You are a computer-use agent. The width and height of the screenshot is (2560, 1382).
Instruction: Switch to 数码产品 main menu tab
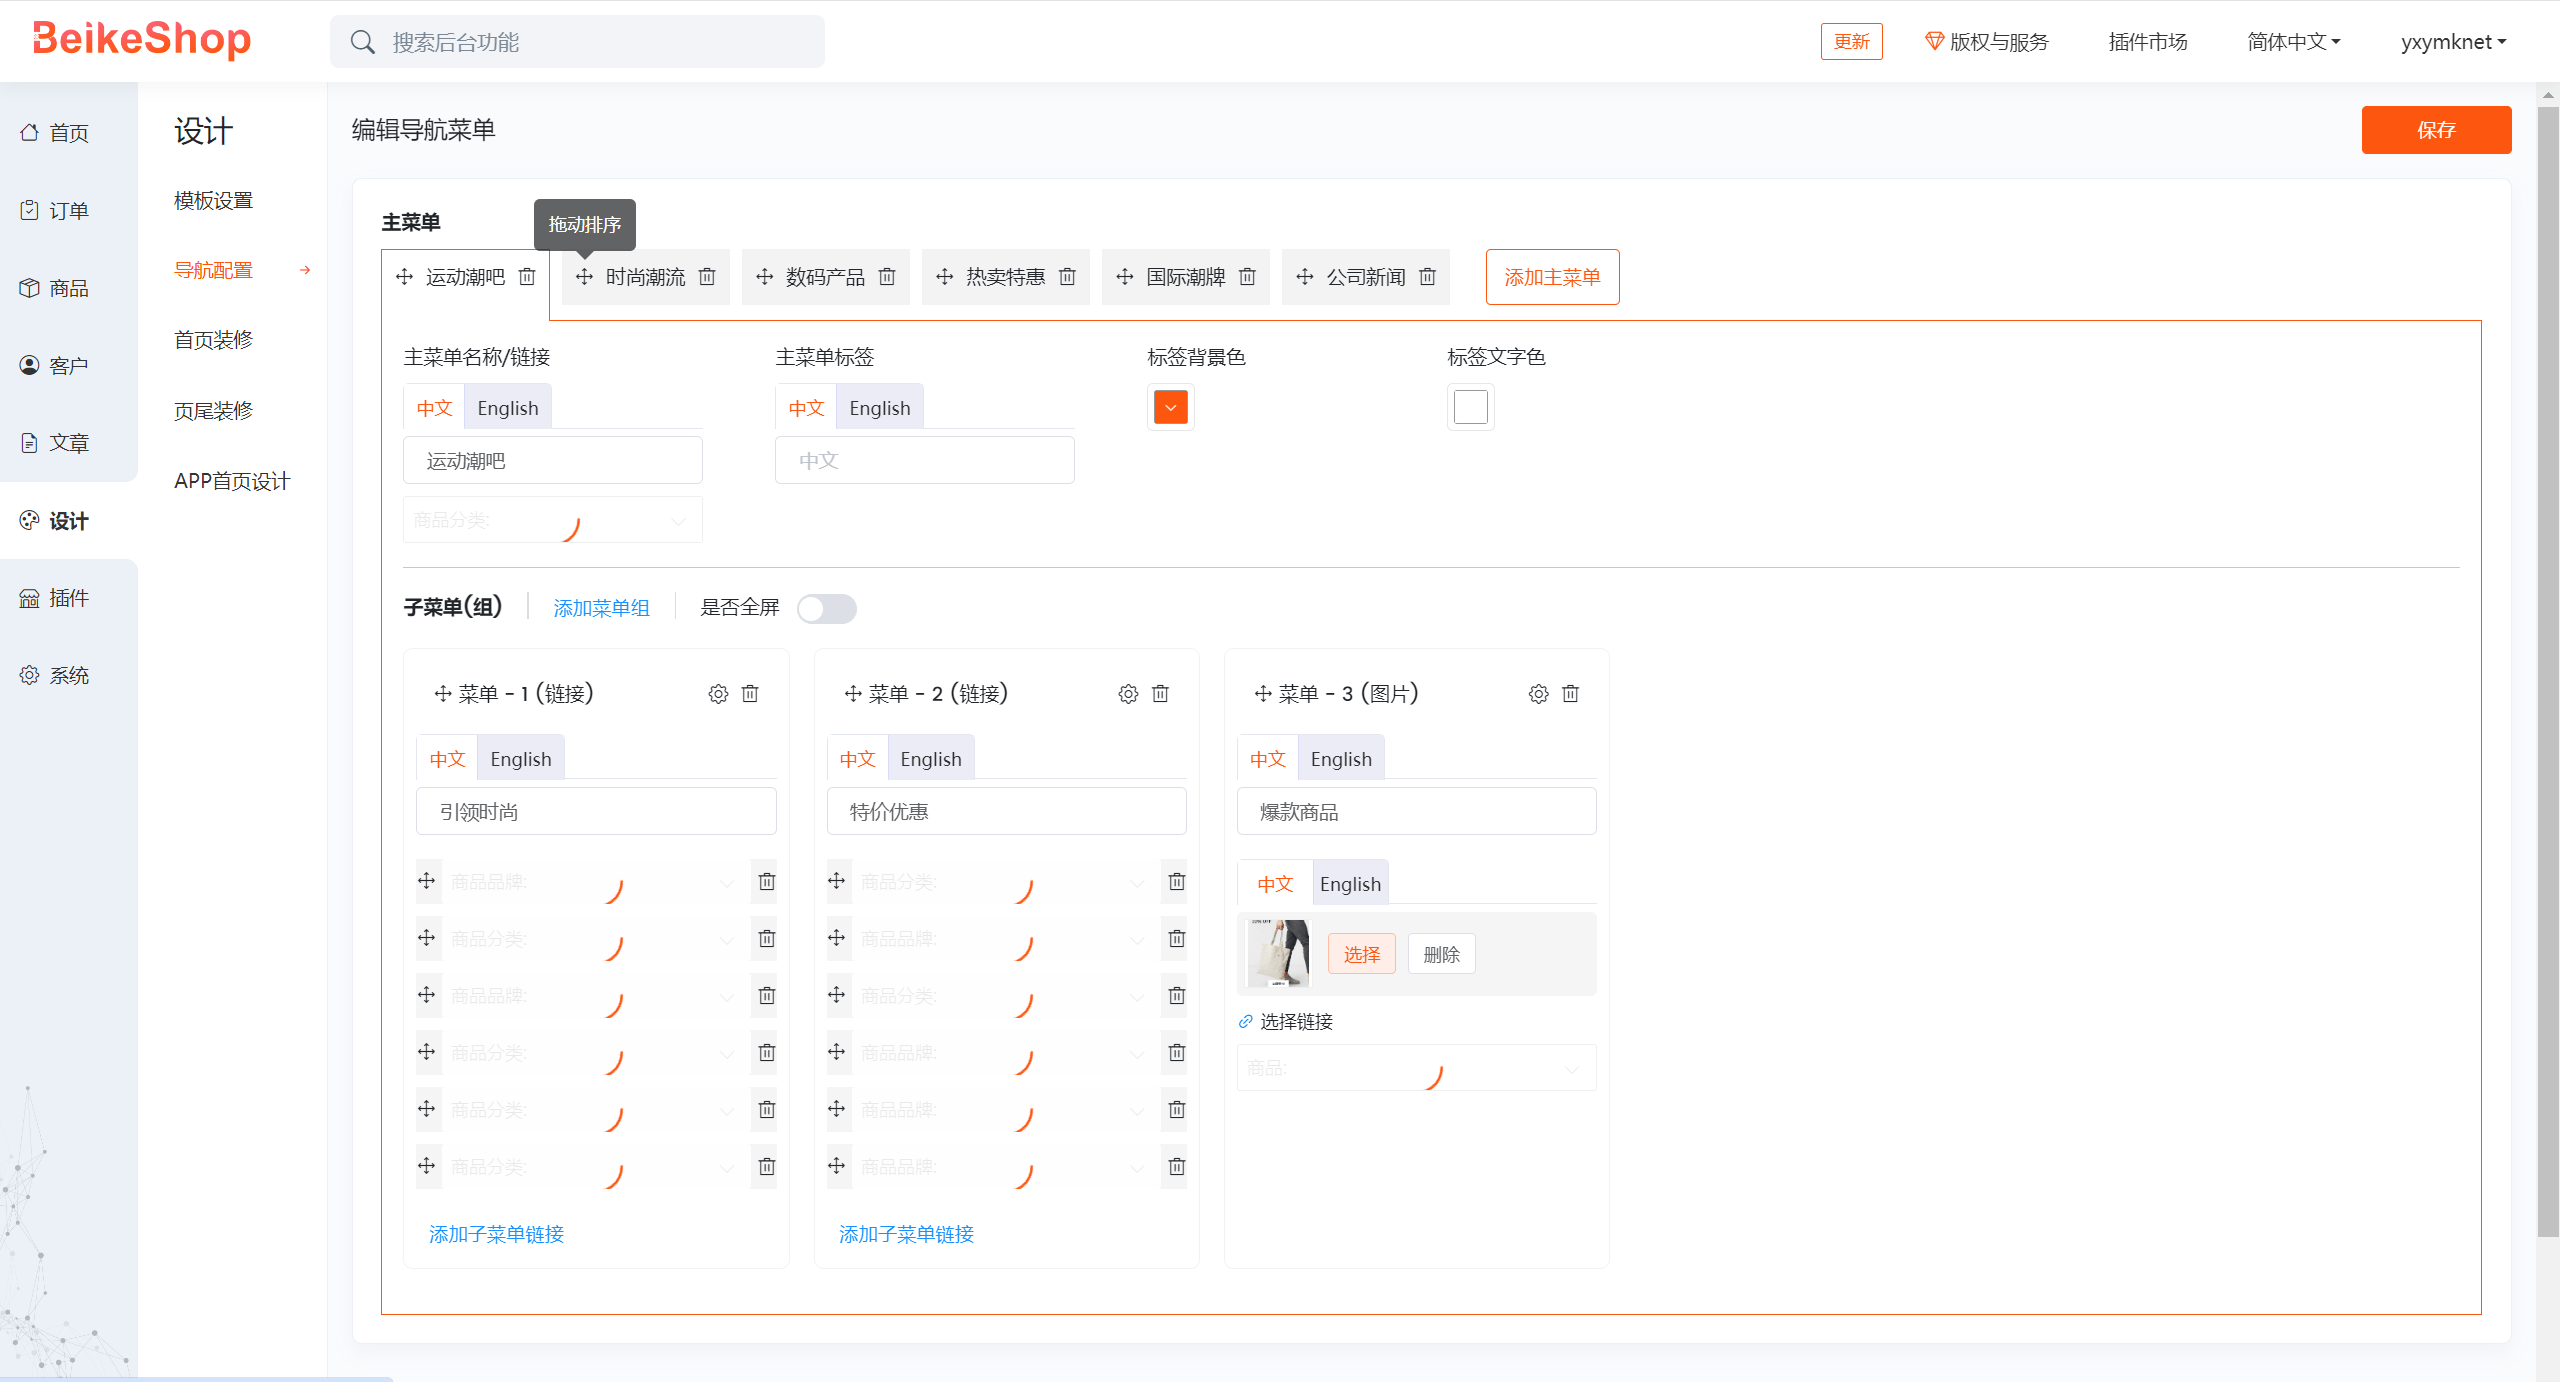tap(826, 277)
